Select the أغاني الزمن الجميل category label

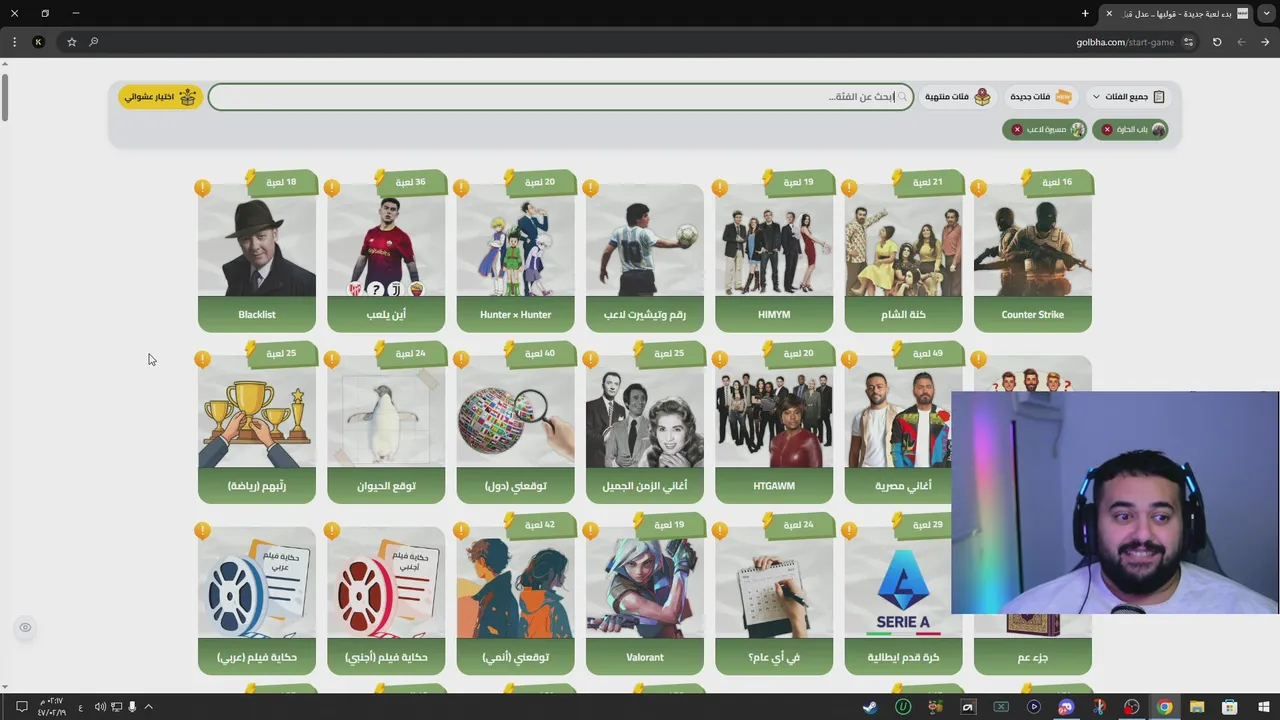coord(645,486)
